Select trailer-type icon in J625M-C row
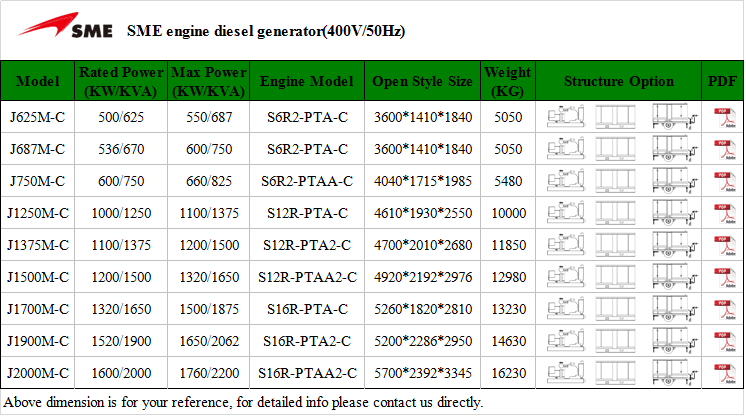 click(675, 117)
